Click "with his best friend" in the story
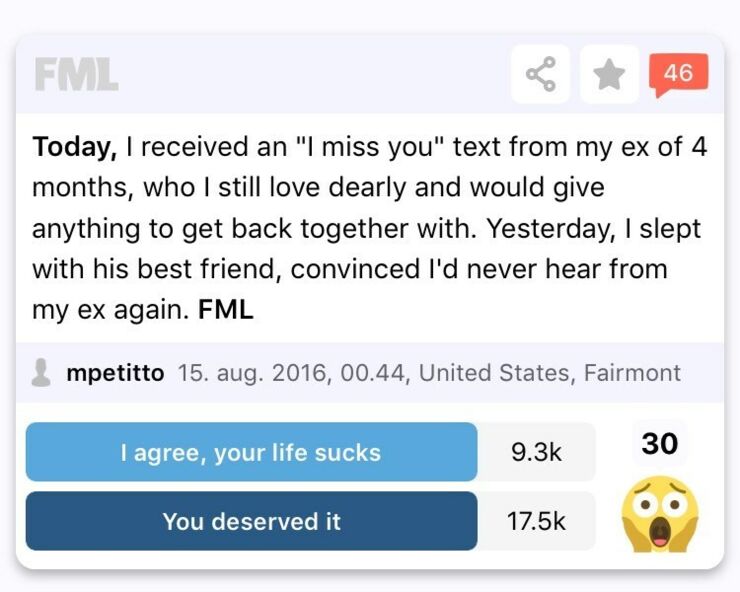The width and height of the screenshot is (740, 592). click(153, 269)
